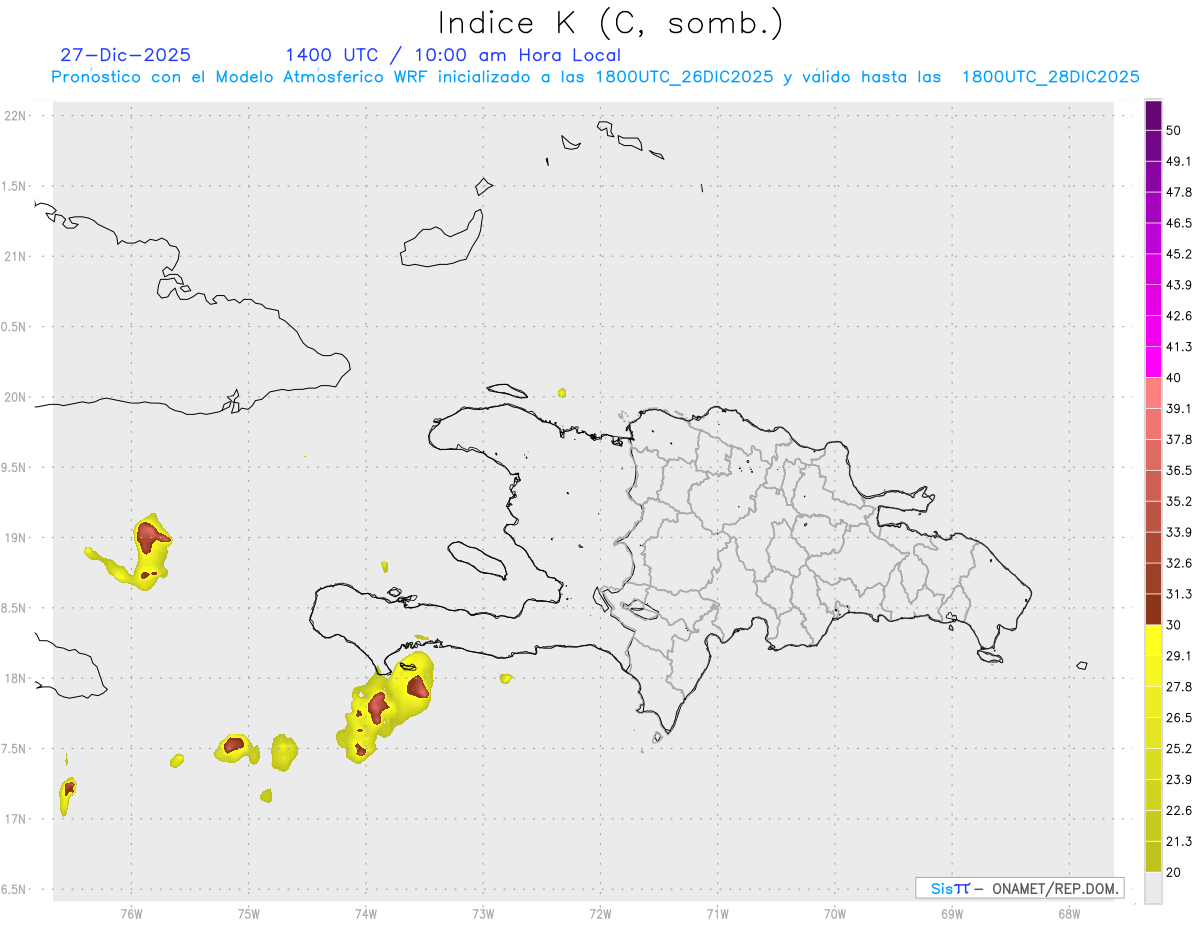Click the colorbar label "29.1"
The height and width of the screenshot is (927, 1200).
click(x=1179, y=655)
